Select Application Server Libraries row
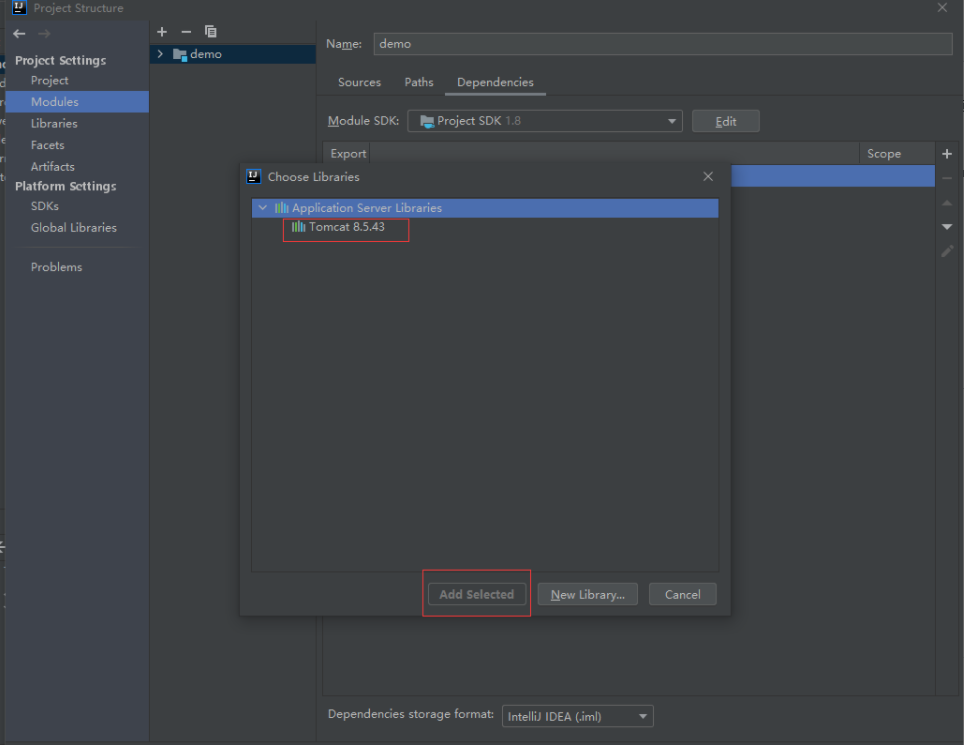 point(485,208)
